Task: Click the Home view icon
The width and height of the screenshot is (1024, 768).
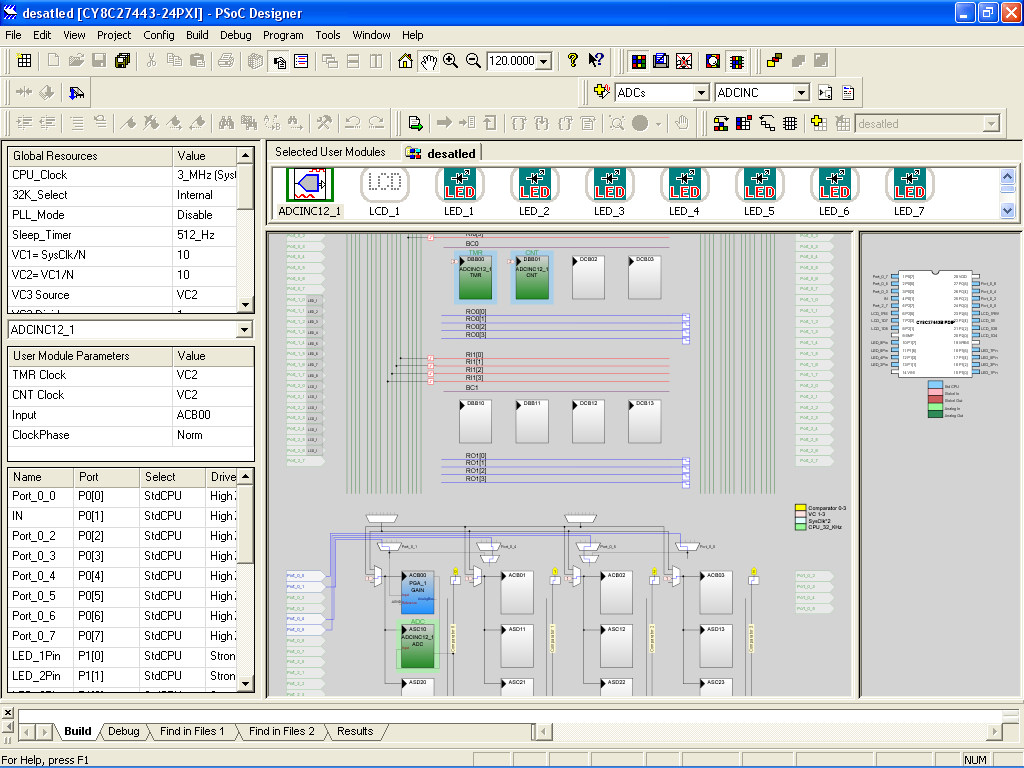Action: click(x=406, y=61)
